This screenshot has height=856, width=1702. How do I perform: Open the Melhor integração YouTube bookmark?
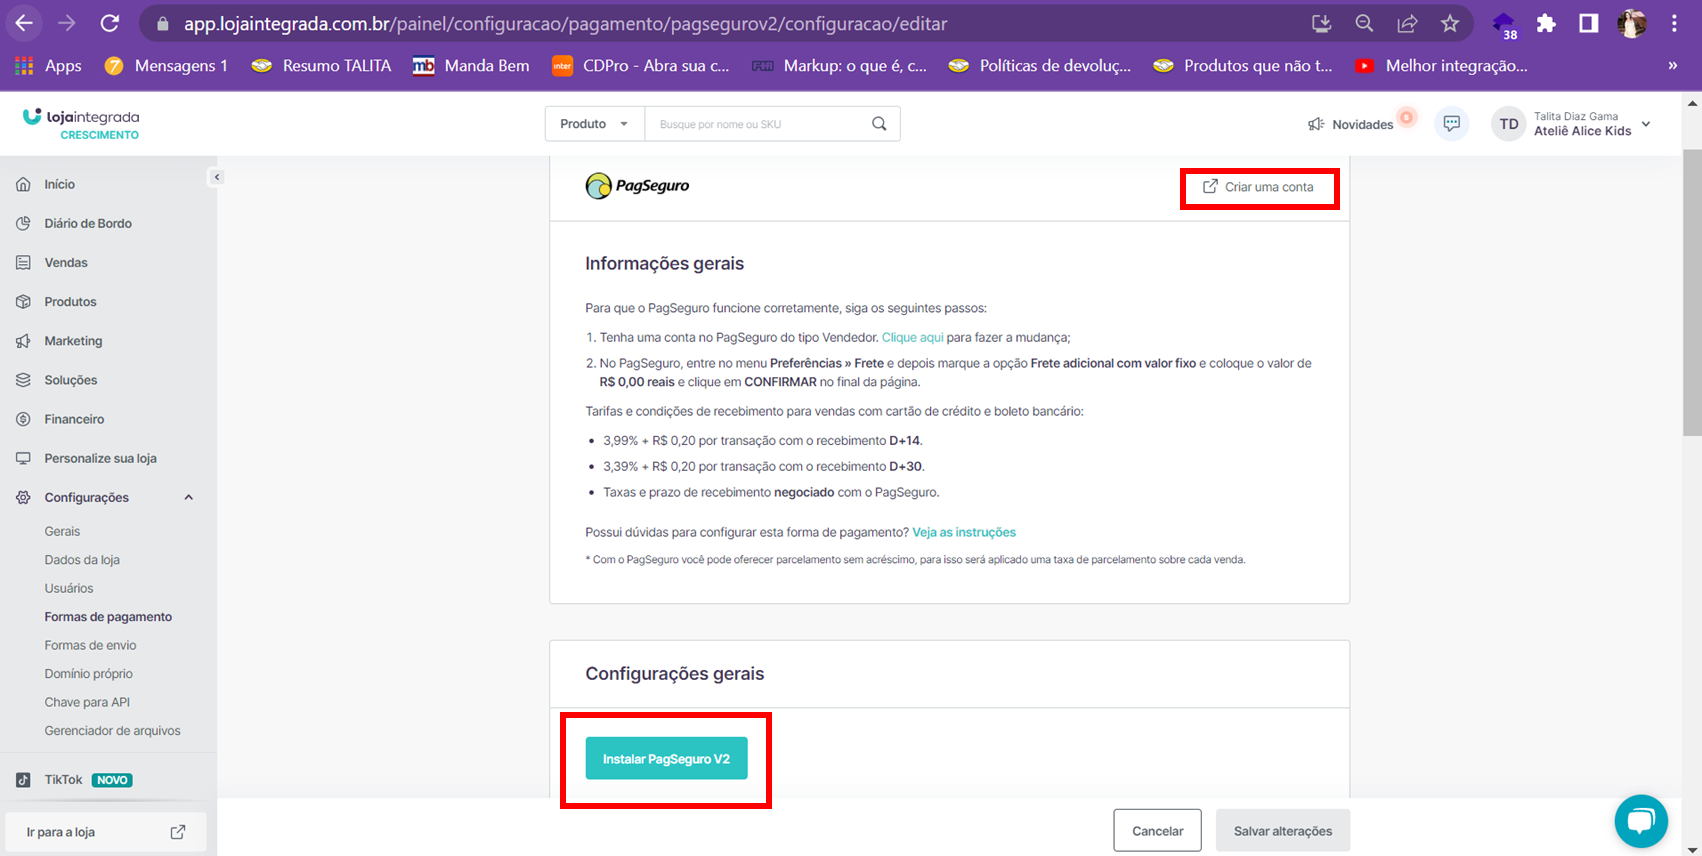pyautogui.click(x=1441, y=65)
